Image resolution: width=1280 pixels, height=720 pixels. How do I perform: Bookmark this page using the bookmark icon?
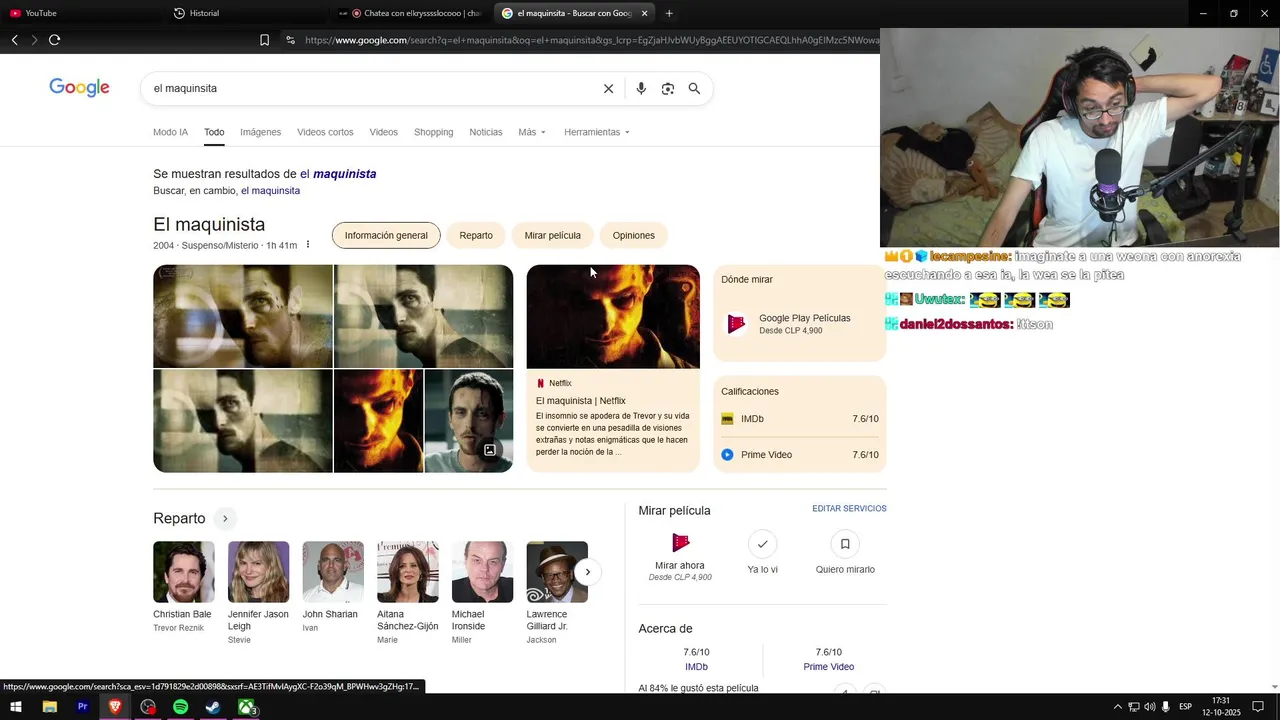click(x=264, y=40)
